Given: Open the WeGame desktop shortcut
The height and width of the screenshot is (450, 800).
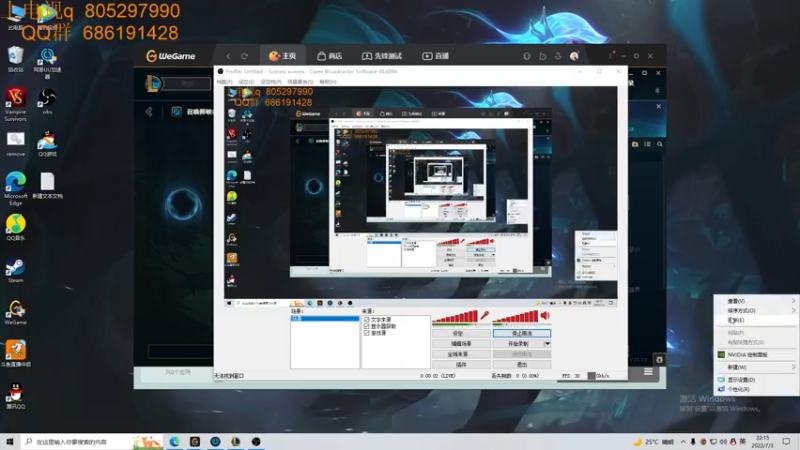Looking at the screenshot, I should point(15,312).
